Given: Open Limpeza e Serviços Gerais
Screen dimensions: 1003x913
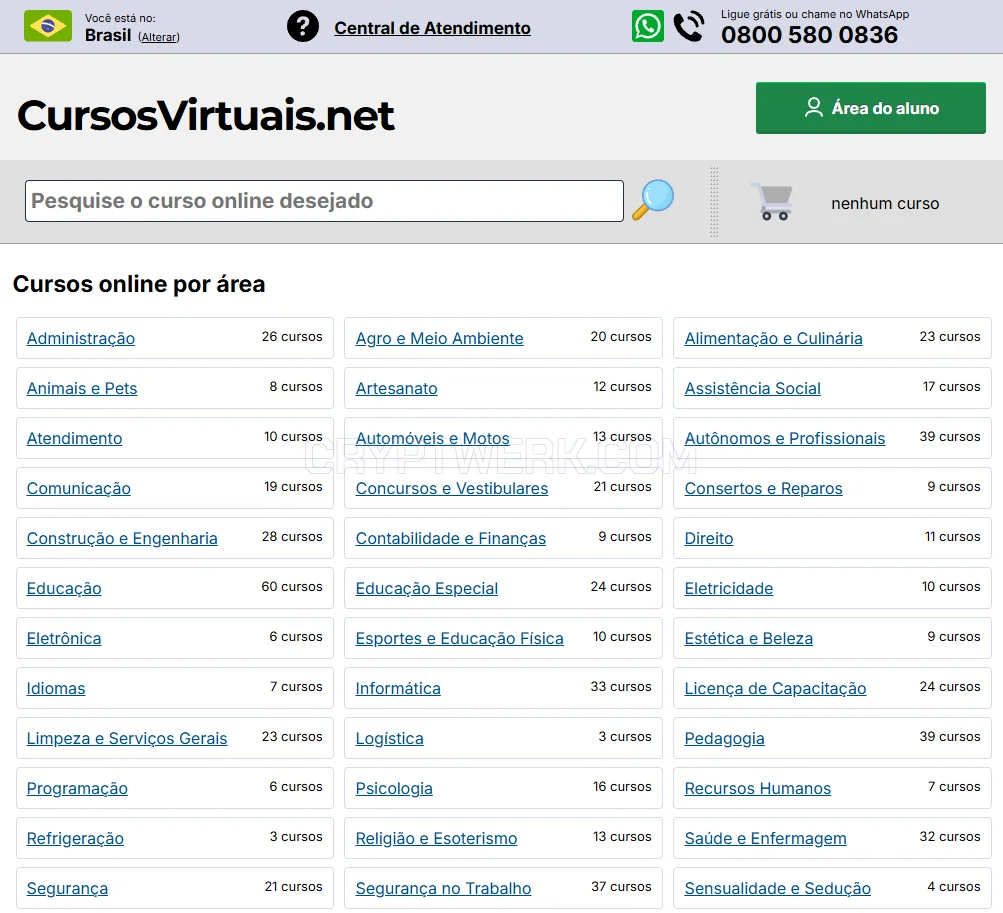Looking at the screenshot, I should click(x=127, y=738).
